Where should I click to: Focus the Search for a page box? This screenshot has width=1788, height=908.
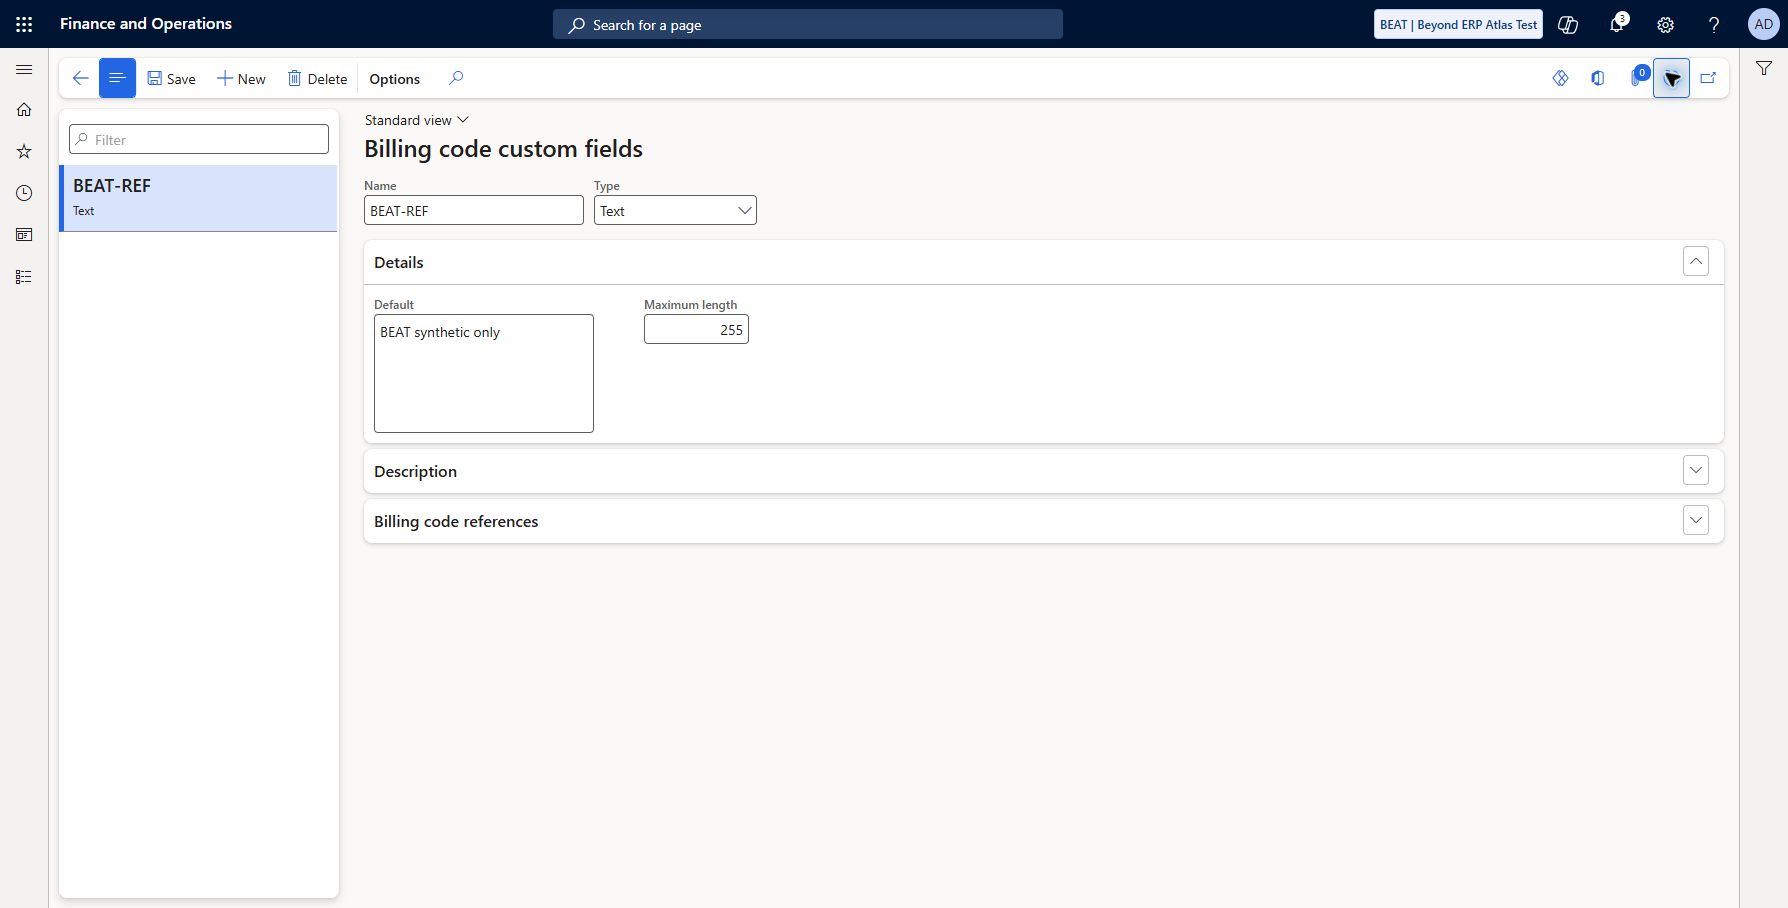coord(808,24)
